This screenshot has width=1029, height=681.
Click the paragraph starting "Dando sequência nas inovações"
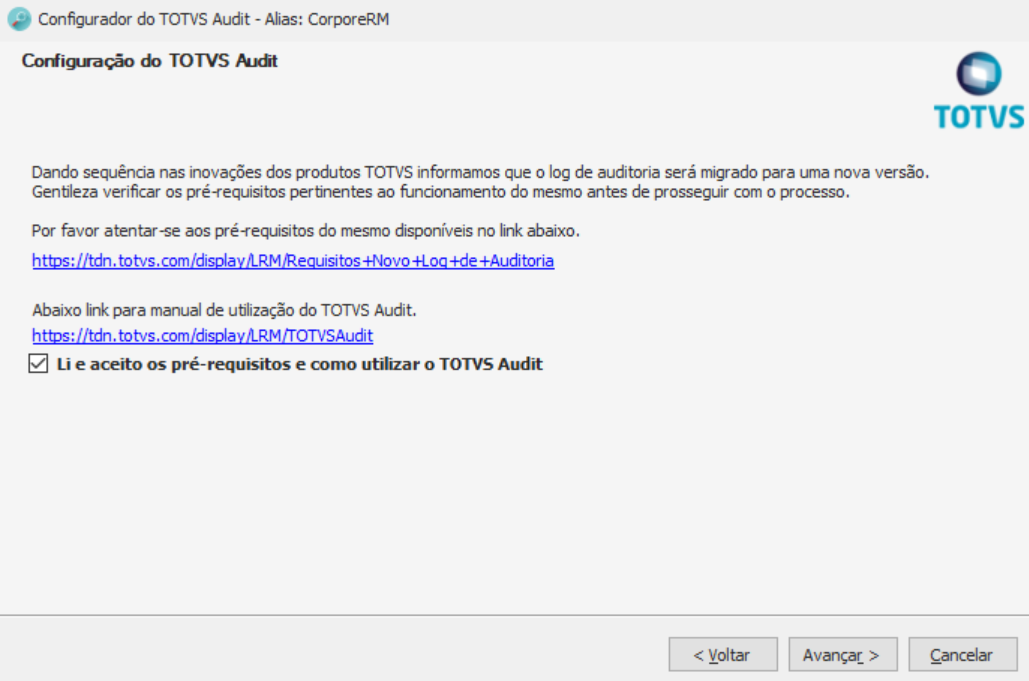click(480, 173)
